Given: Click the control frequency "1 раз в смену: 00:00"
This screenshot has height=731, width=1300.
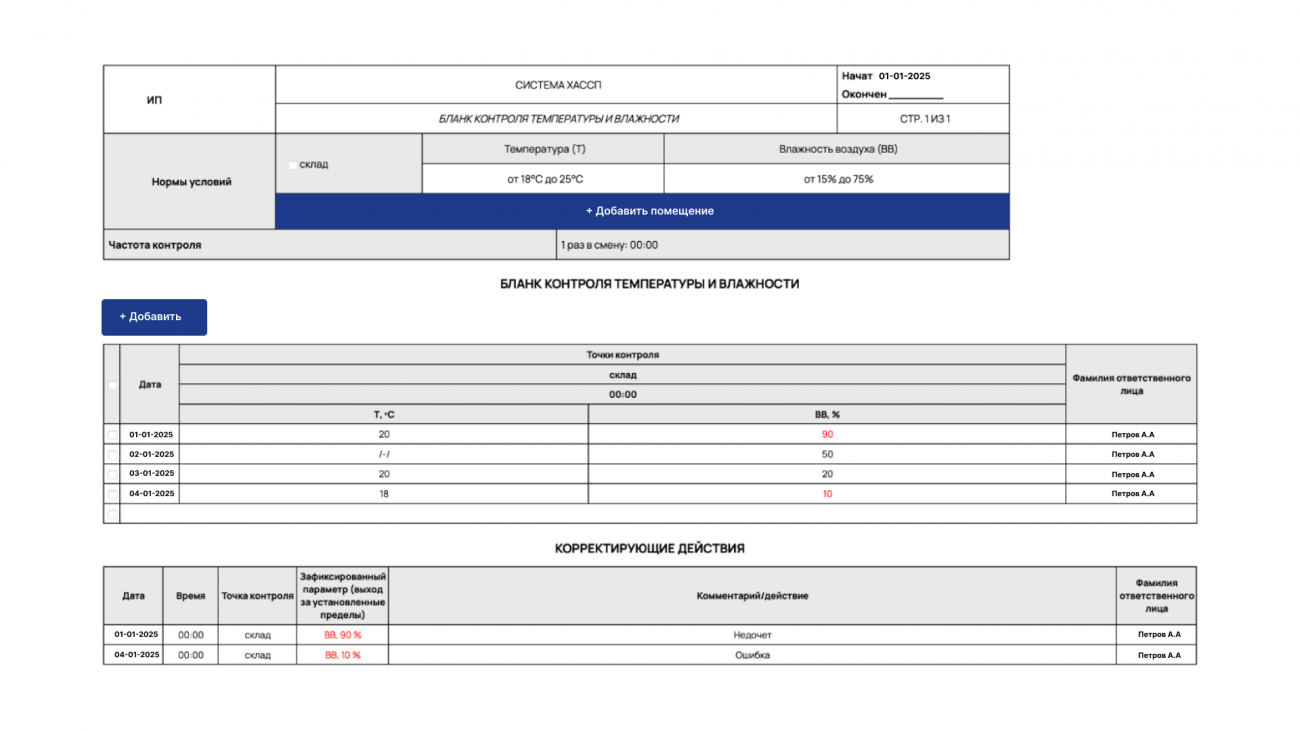Looking at the screenshot, I should coord(610,245).
